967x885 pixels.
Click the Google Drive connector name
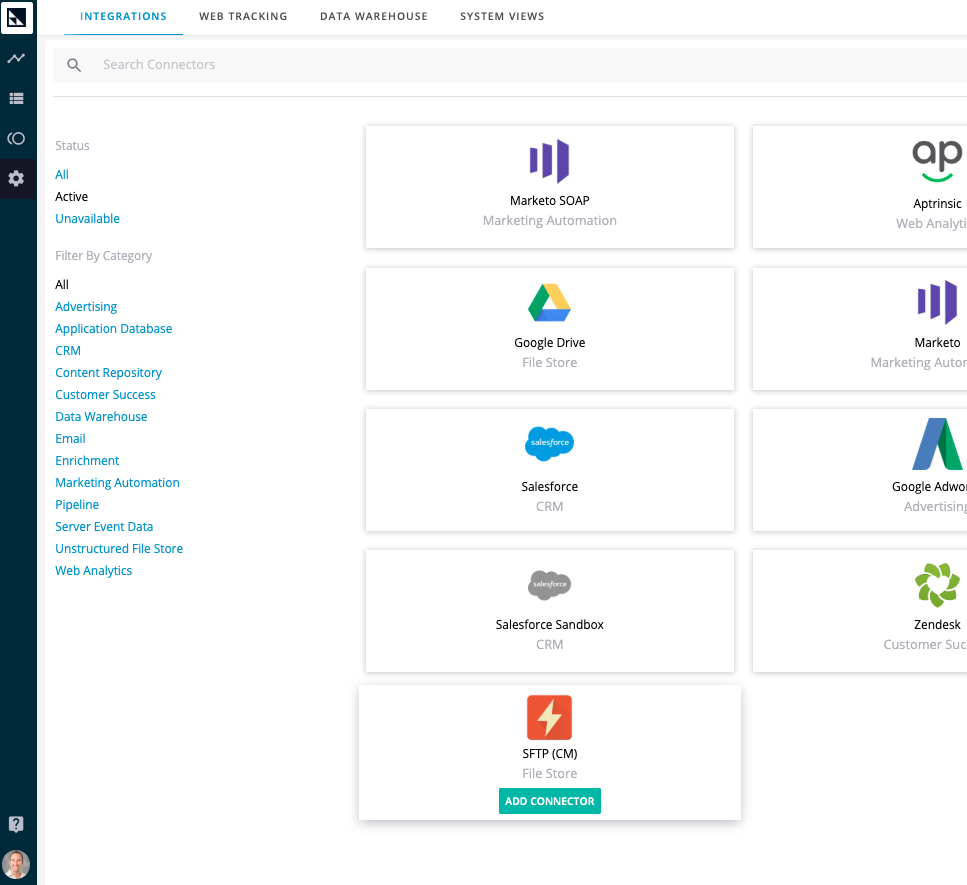tap(549, 342)
